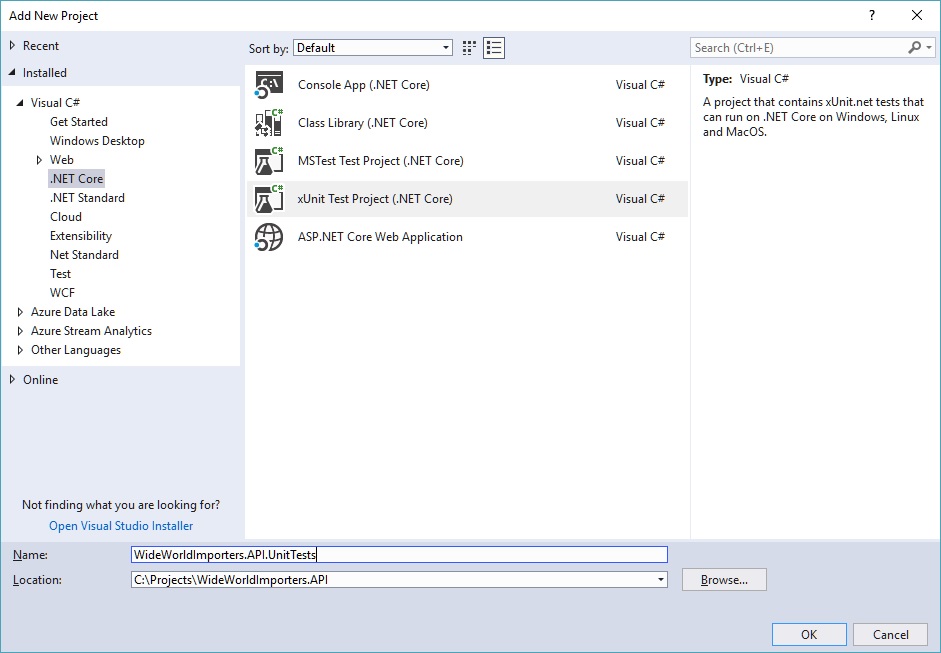Screen dimensions: 941x653
Task: Click the Class Library template icon
Action: (x=269, y=123)
